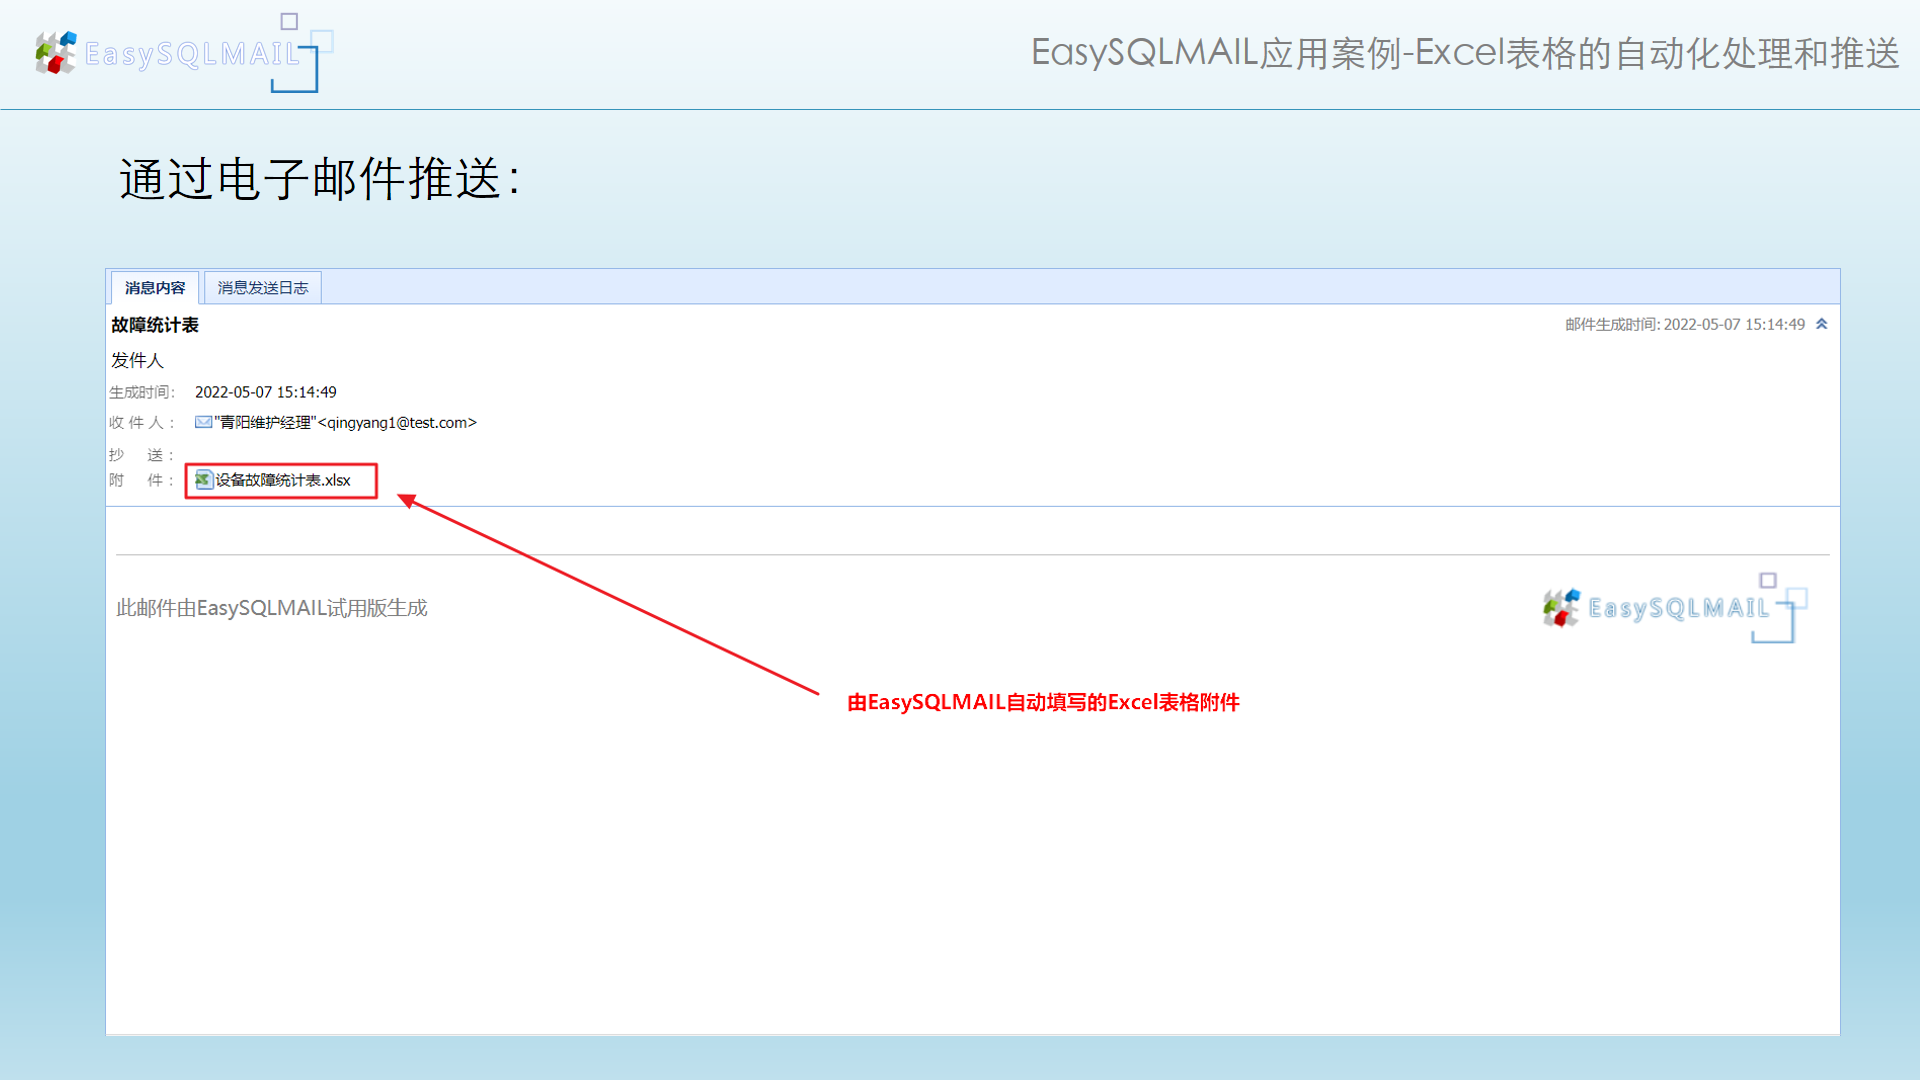
Task: Click the EasySQLMAIL logo in the mail body
Action: tap(1675, 608)
